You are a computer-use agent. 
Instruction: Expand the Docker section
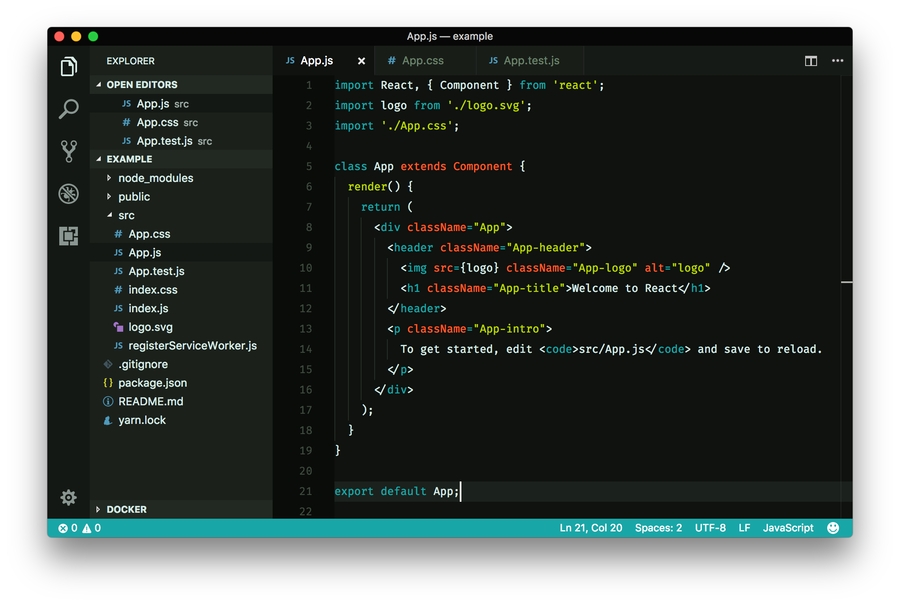(126, 509)
